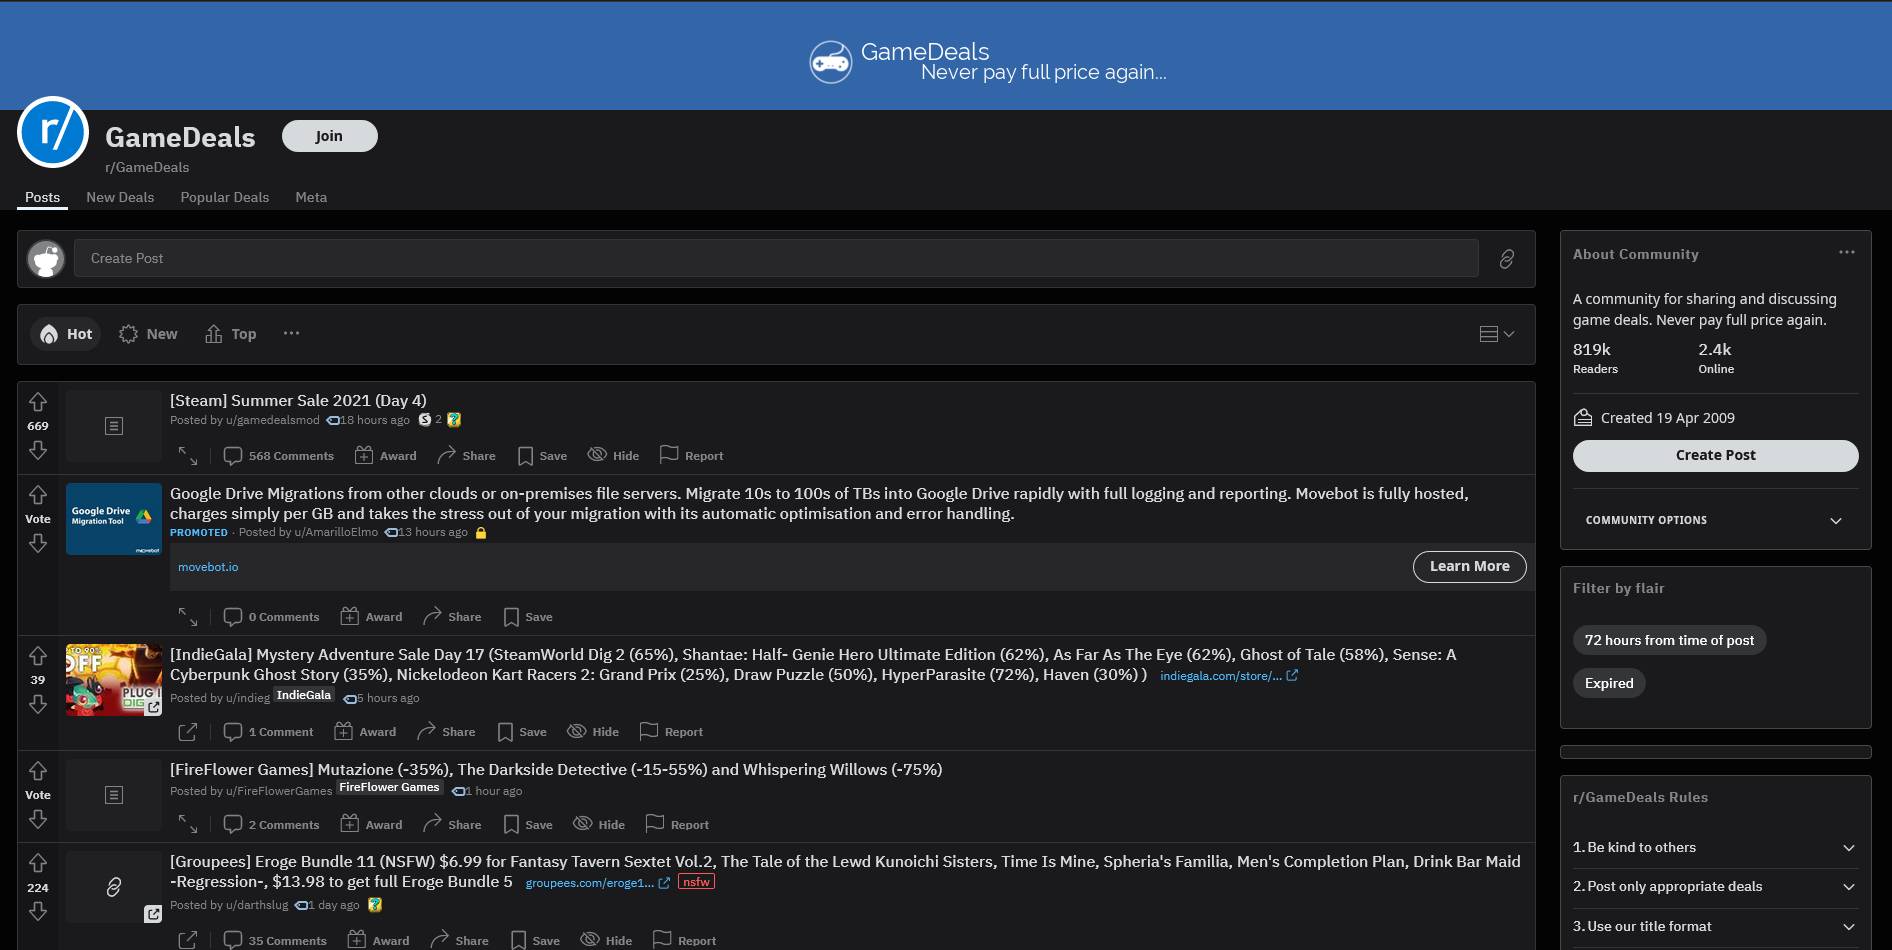Image resolution: width=1892 pixels, height=950 pixels.
Task: Hide the Steam Summer Sale 2021 post
Action: [613, 456]
